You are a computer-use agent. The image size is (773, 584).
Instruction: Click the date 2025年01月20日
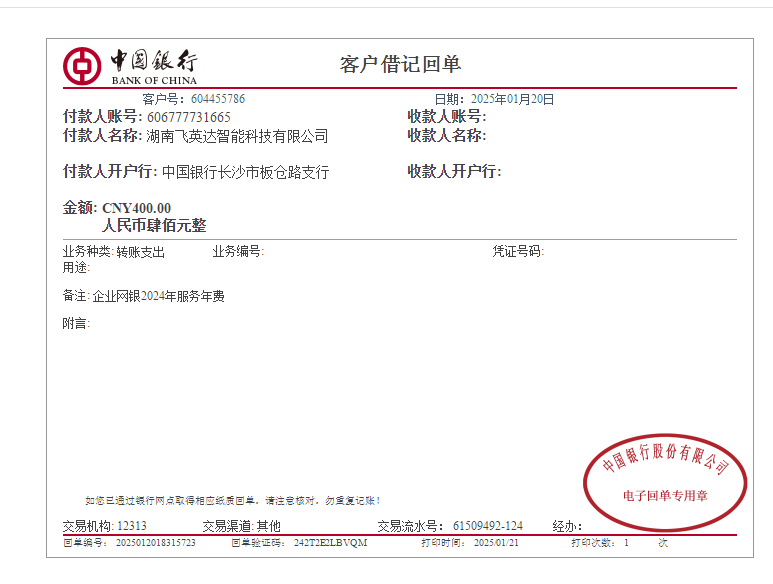(x=512, y=99)
